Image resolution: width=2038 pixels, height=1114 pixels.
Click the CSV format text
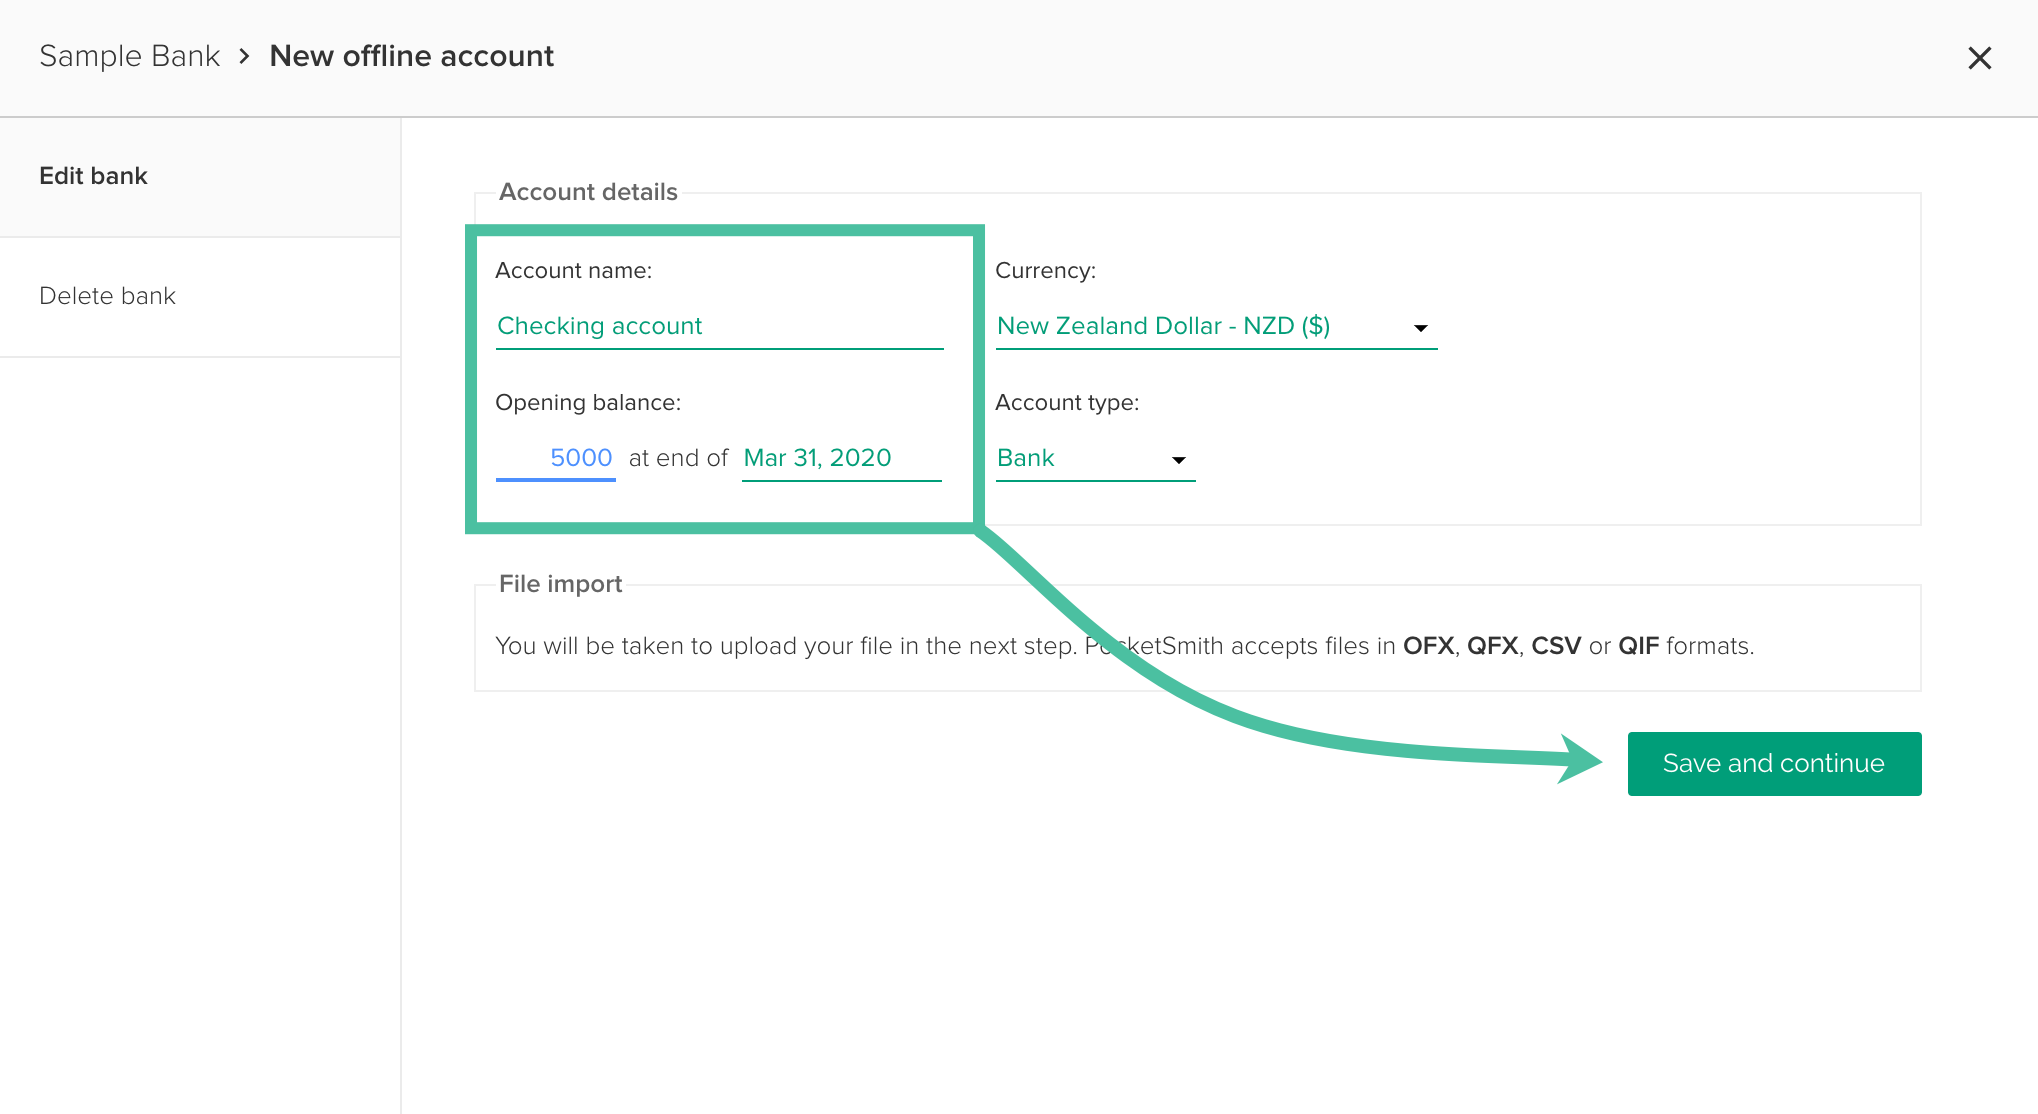[1556, 646]
